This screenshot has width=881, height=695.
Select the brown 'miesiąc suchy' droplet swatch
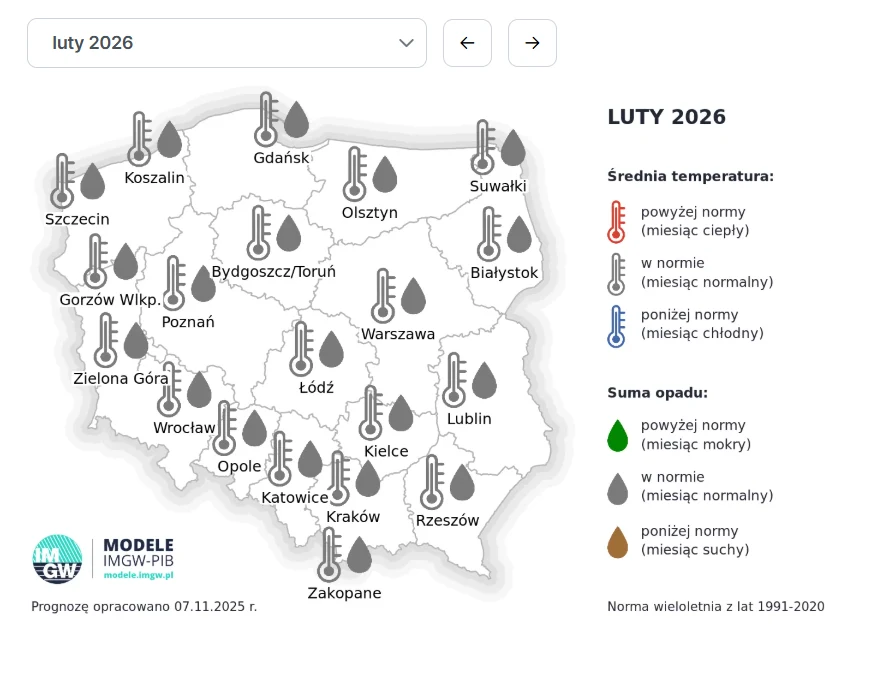click(618, 540)
